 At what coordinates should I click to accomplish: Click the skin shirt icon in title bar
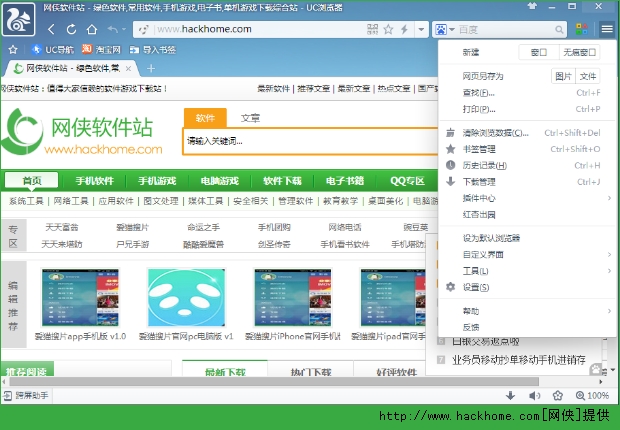(532, 6)
